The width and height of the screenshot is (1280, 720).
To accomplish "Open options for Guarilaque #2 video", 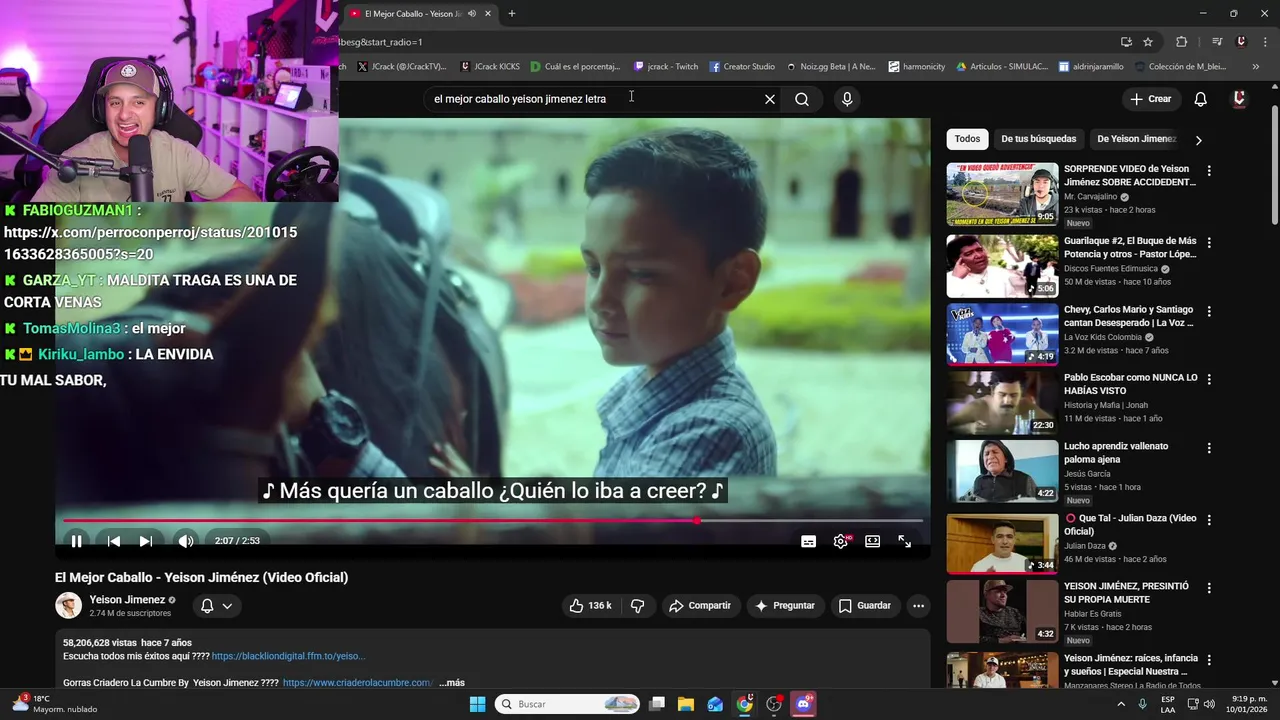I will click(x=1209, y=243).
